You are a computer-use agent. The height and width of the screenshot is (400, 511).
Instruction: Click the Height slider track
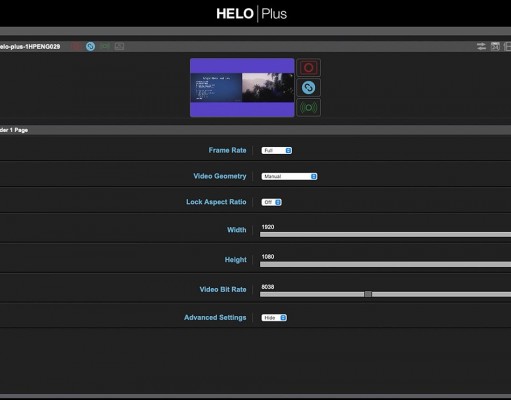pyautogui.click(x=385, y=264)
